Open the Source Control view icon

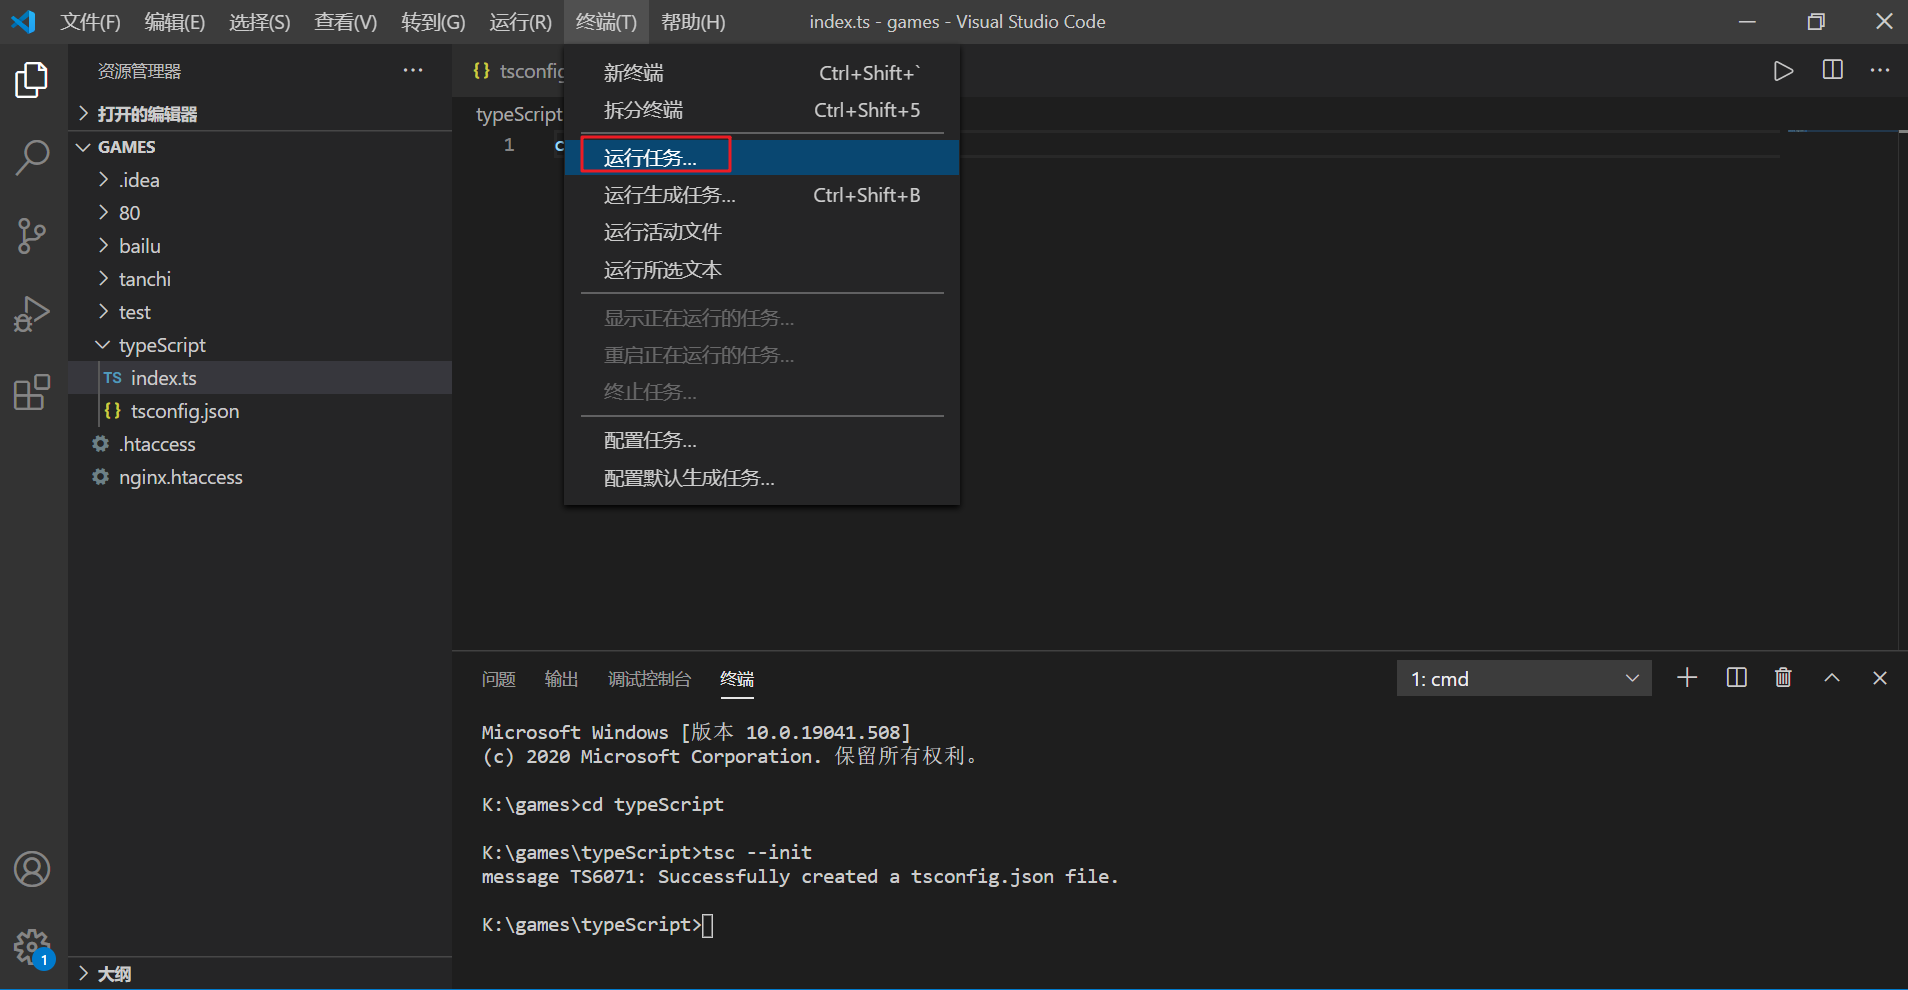[x=33, y=236]
